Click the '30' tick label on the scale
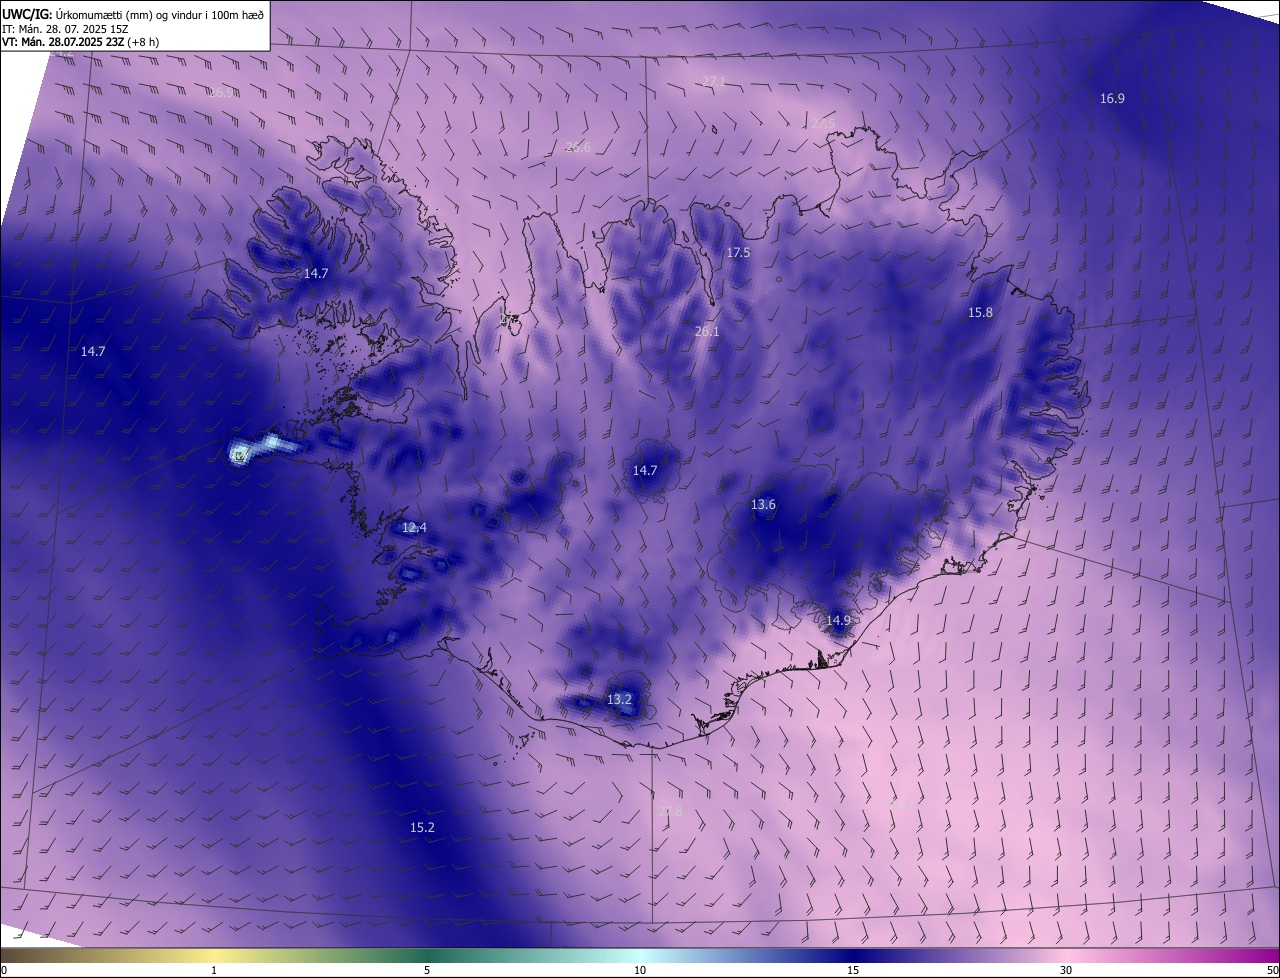The image size is (1280, 978). coord(1066,970)
